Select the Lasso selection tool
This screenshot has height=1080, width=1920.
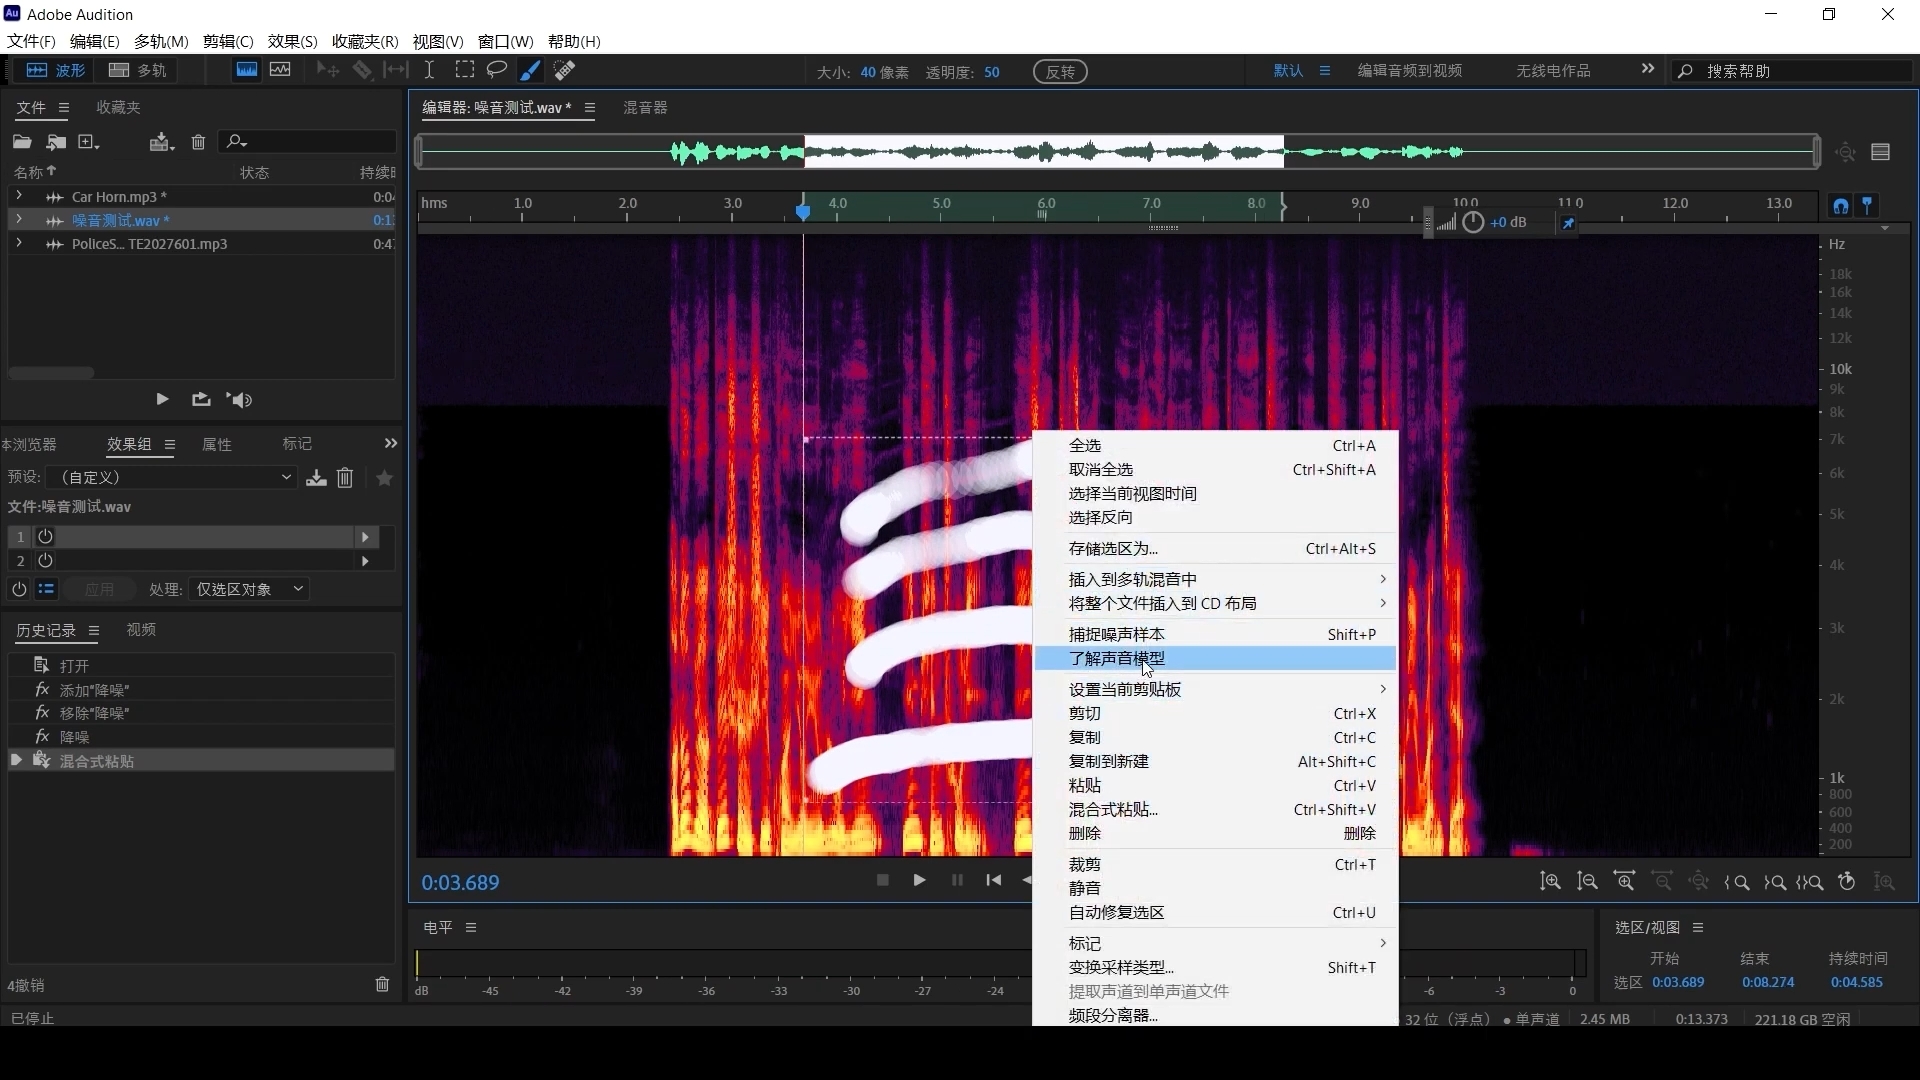click(x=496, y=70)
